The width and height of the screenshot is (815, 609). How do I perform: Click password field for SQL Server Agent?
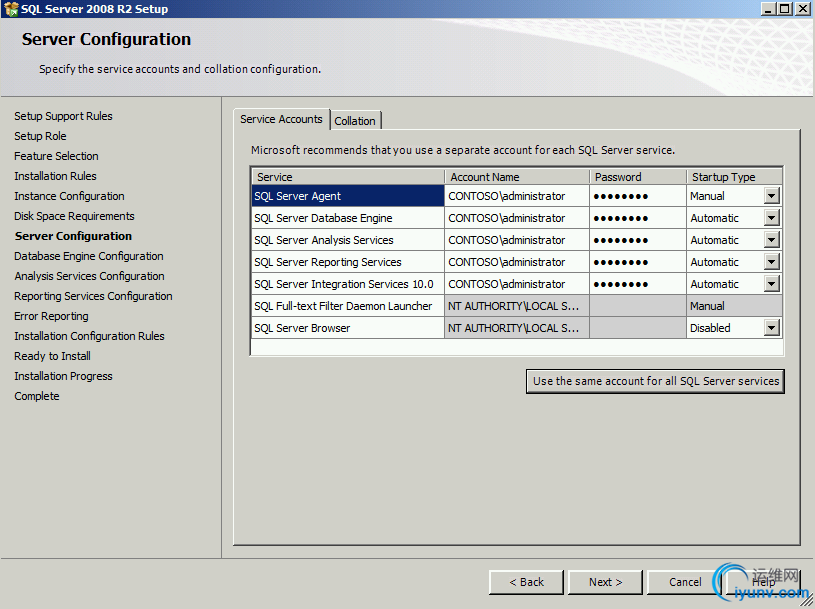pos(638,196)
